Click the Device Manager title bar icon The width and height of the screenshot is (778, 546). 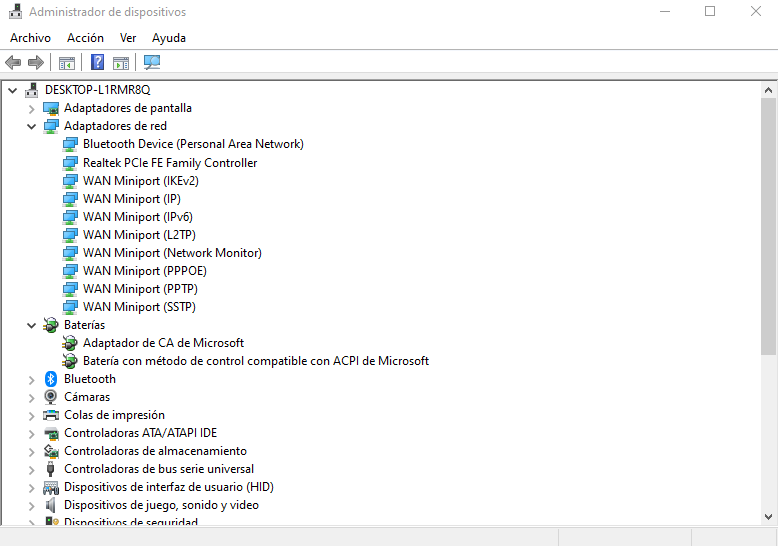tap(15, 11)
